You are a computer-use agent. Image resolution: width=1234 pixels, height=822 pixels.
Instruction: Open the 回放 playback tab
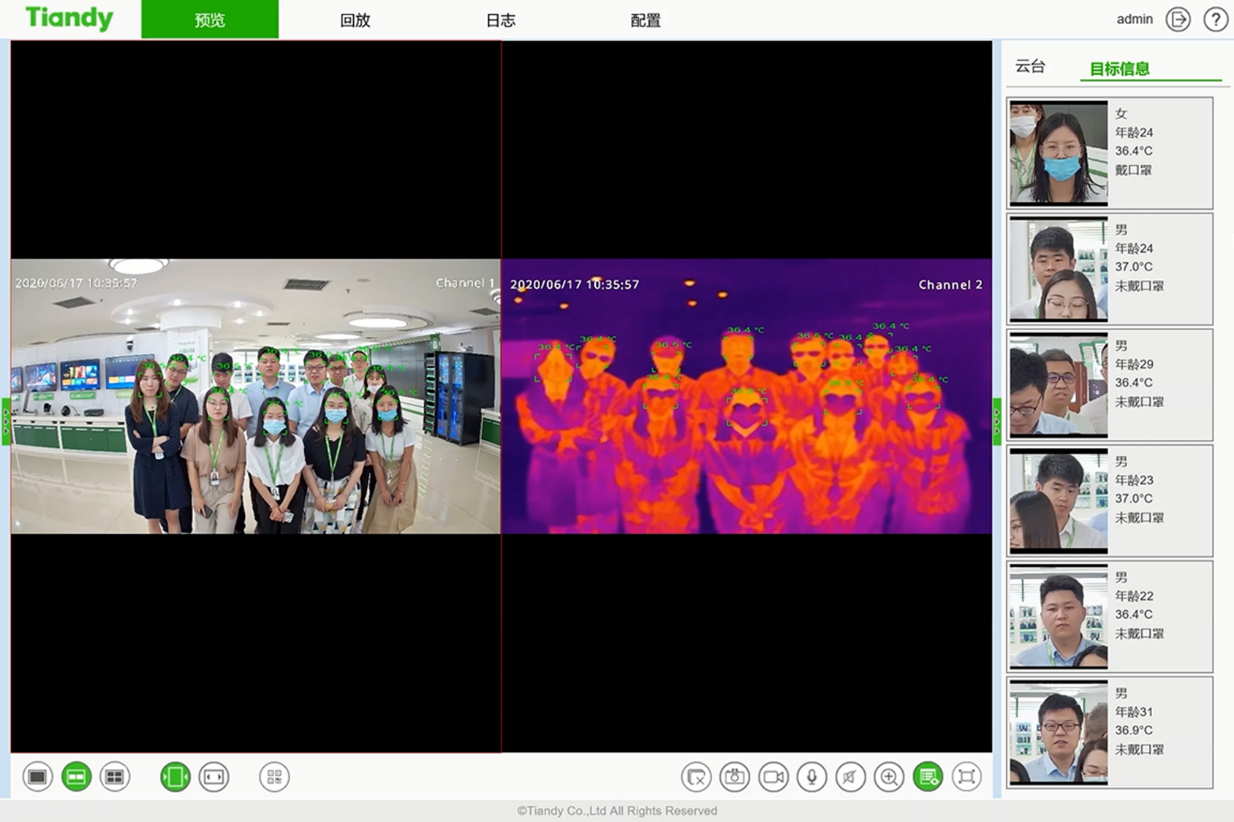tap(355, 20)
